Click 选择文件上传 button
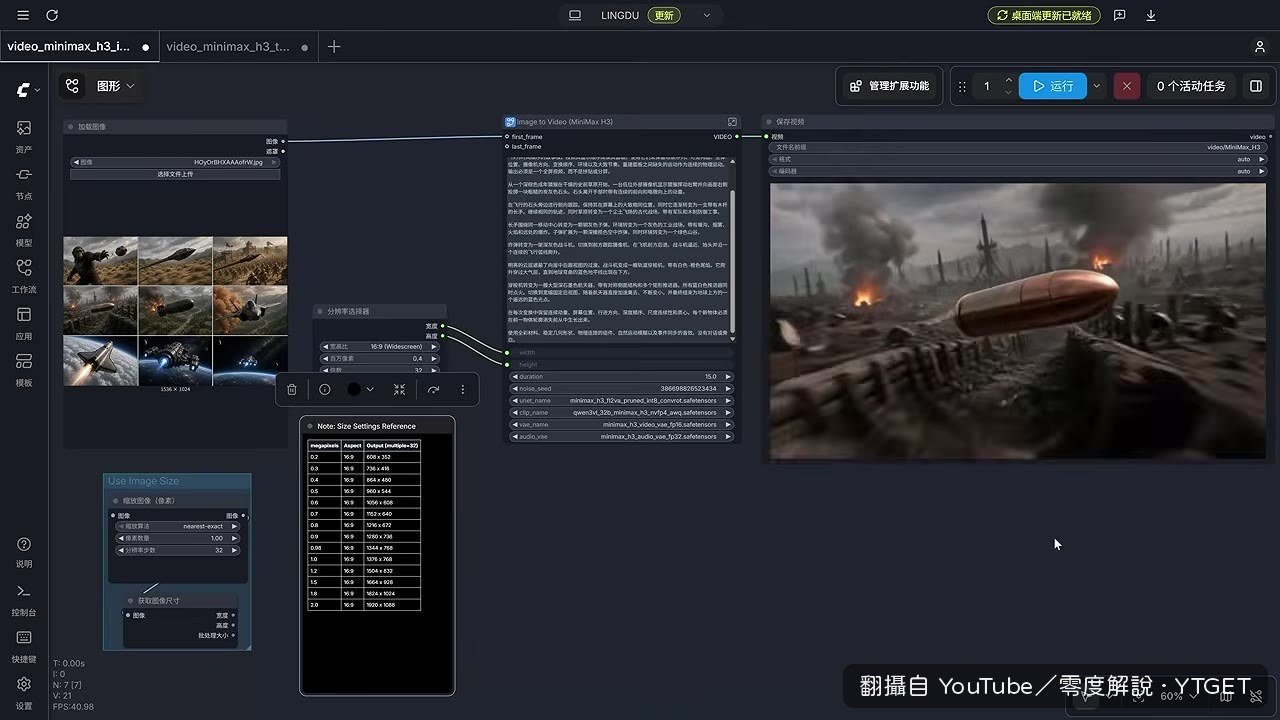Viewport: 1280px width, 720px height. click(x=175, y=174)
